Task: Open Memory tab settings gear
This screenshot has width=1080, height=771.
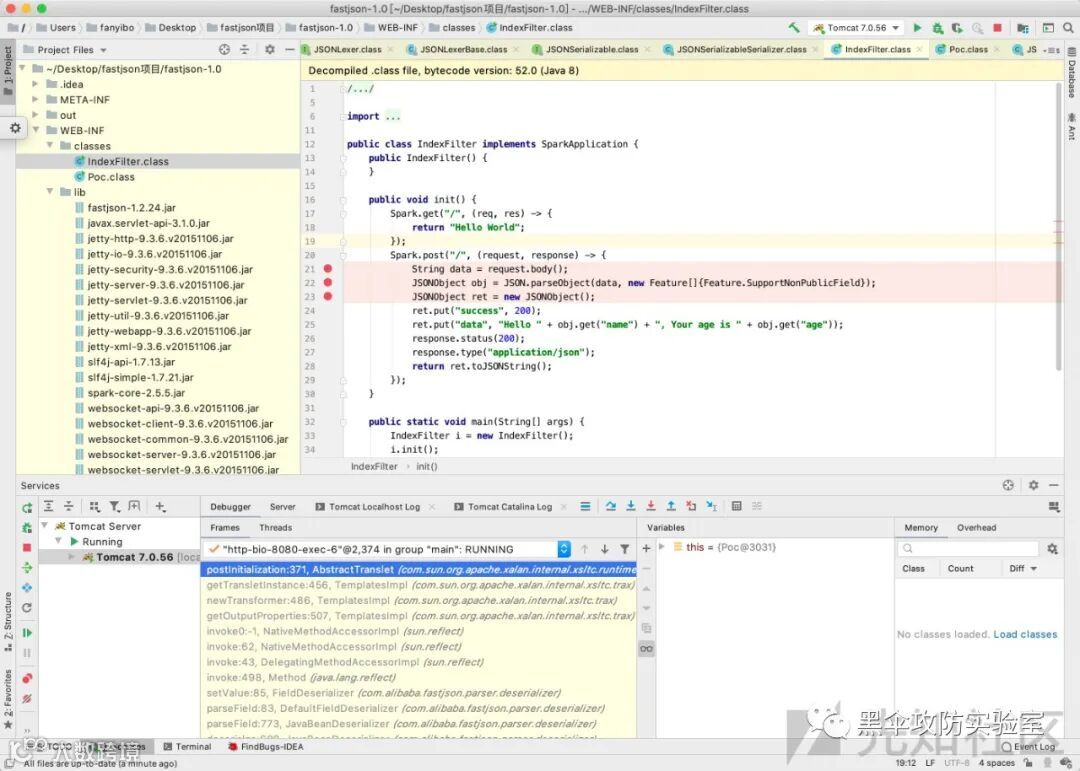Action: click(1052, 548)
